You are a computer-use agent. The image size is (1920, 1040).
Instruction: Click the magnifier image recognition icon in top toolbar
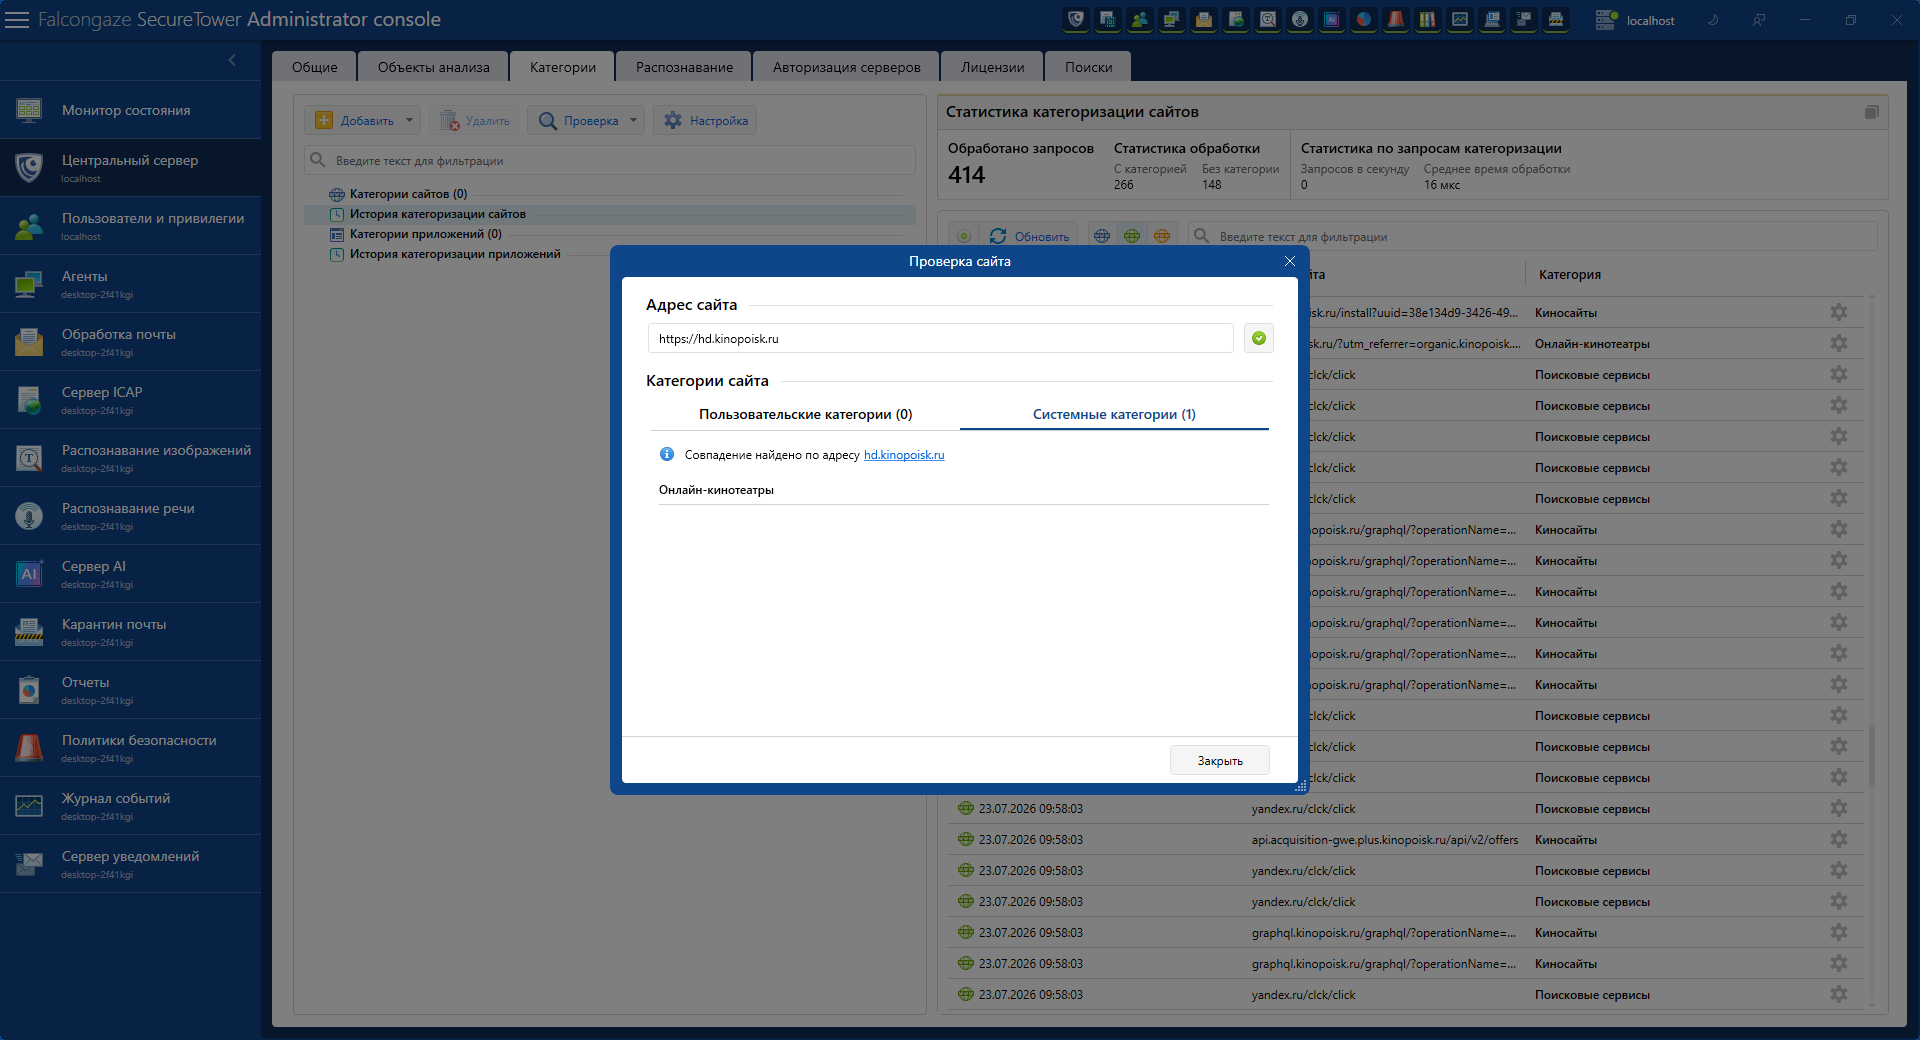[x=1268, y=20]
